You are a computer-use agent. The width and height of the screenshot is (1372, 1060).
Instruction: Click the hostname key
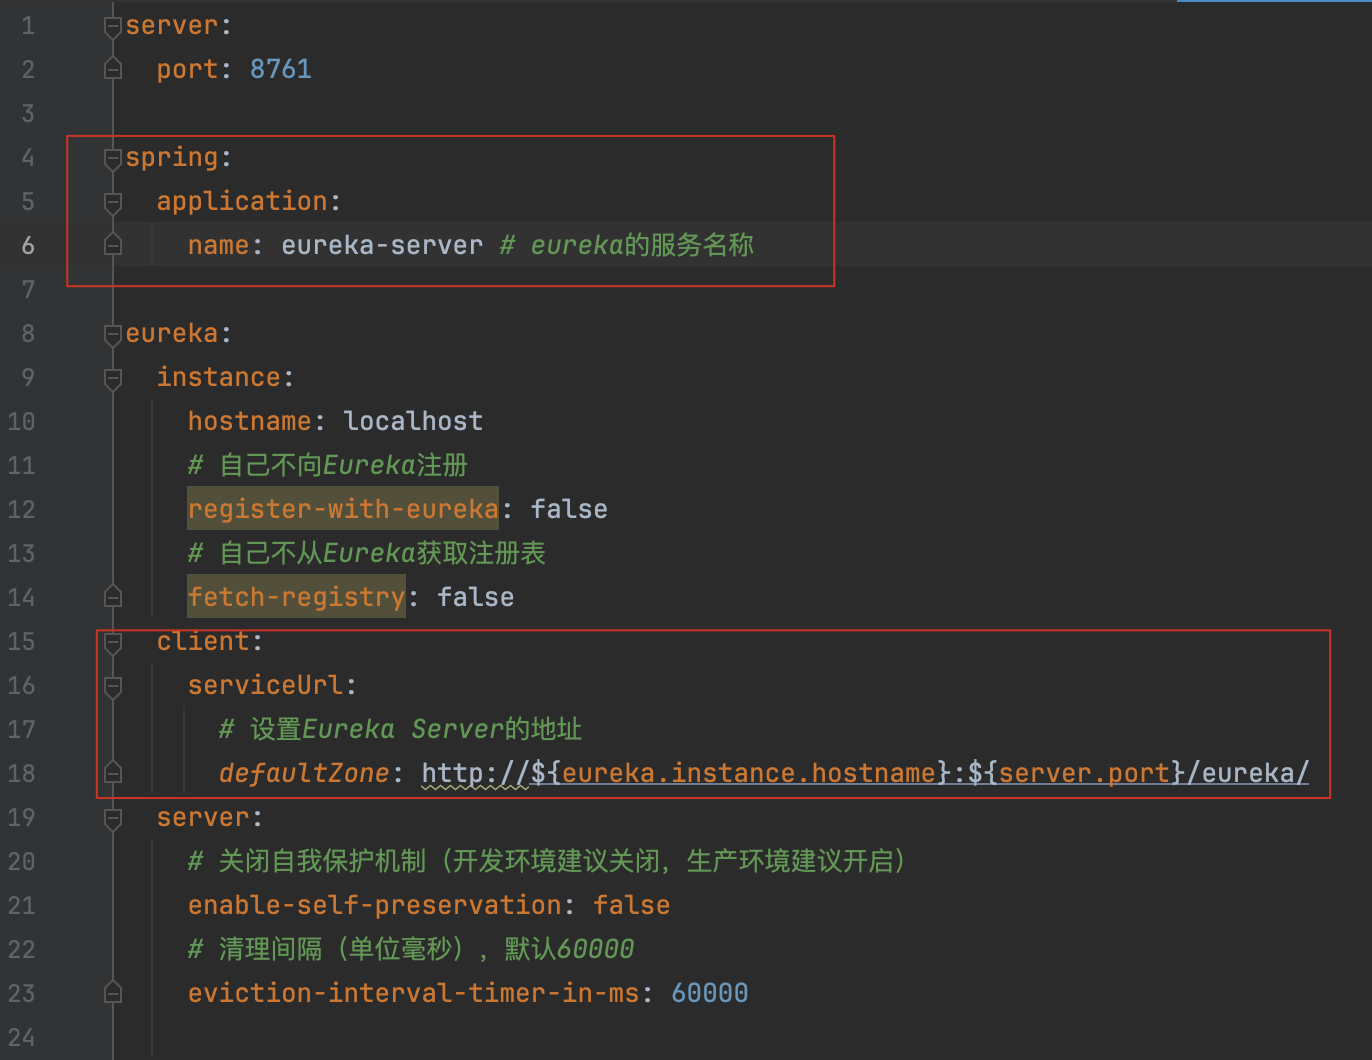pos(250,421)
